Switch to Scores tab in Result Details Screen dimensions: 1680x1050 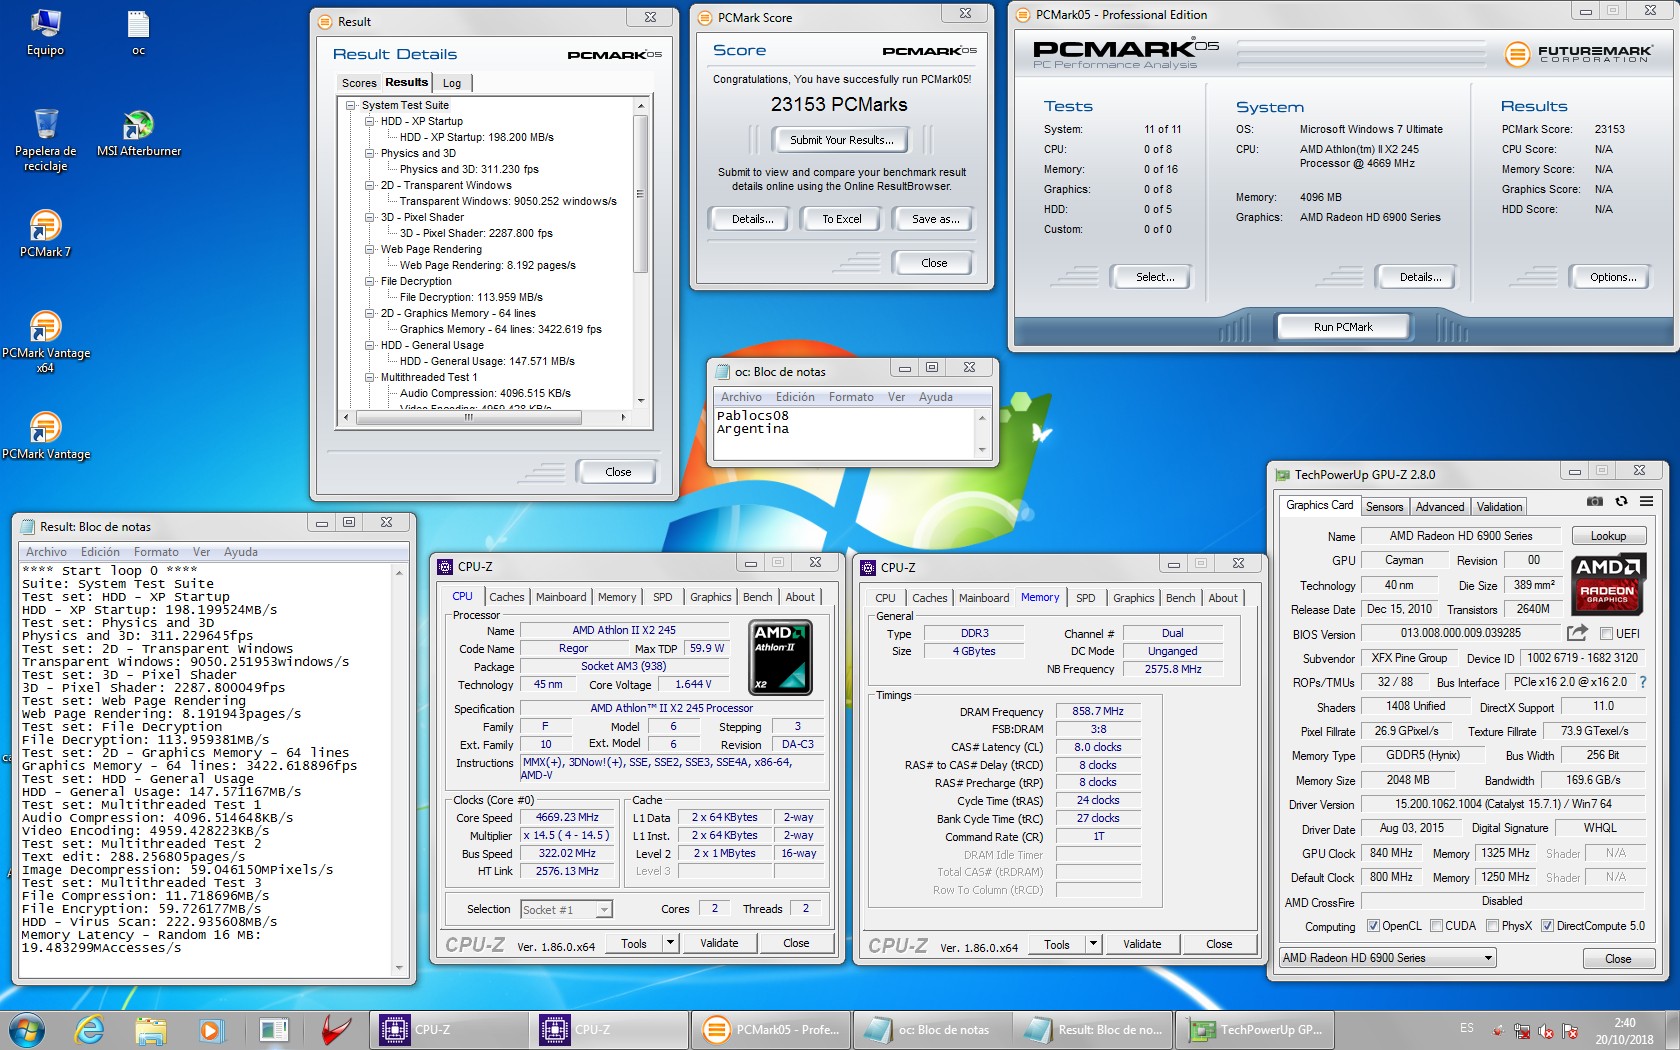359,83
